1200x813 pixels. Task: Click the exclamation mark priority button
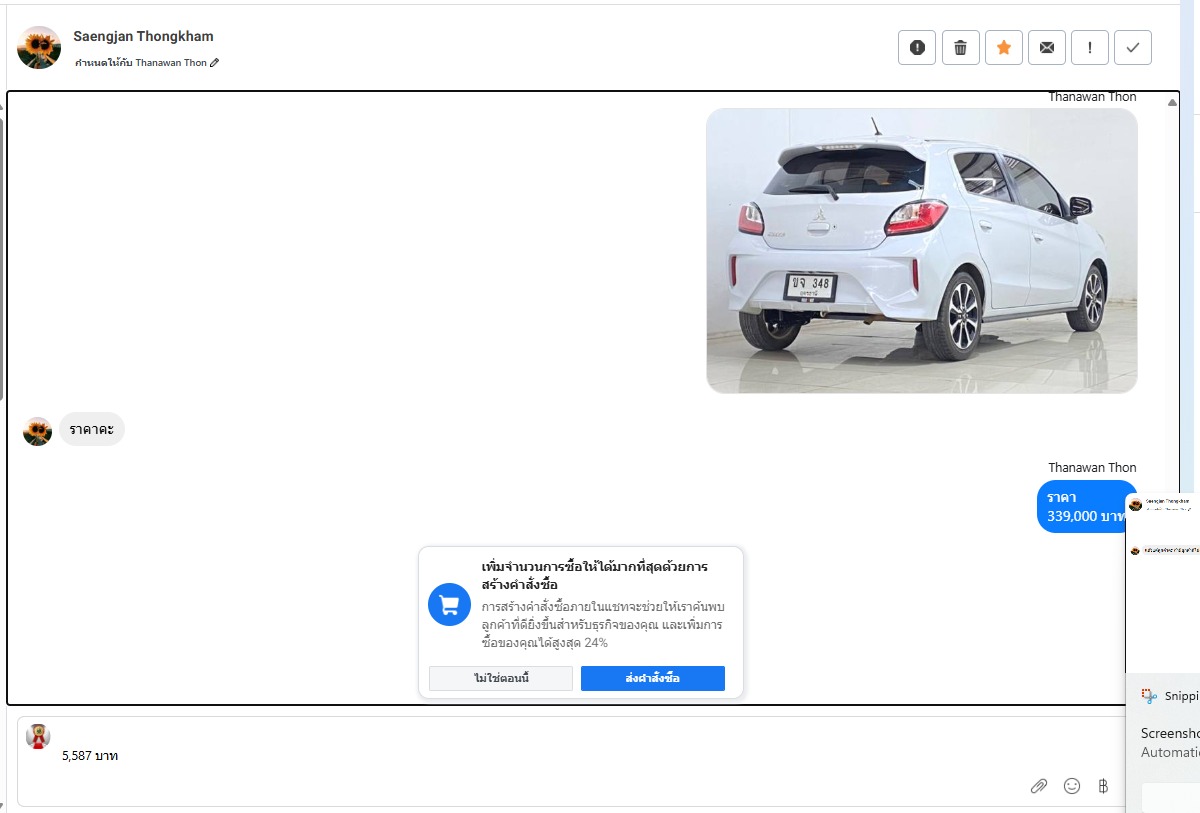click(x=1089, y=47)
